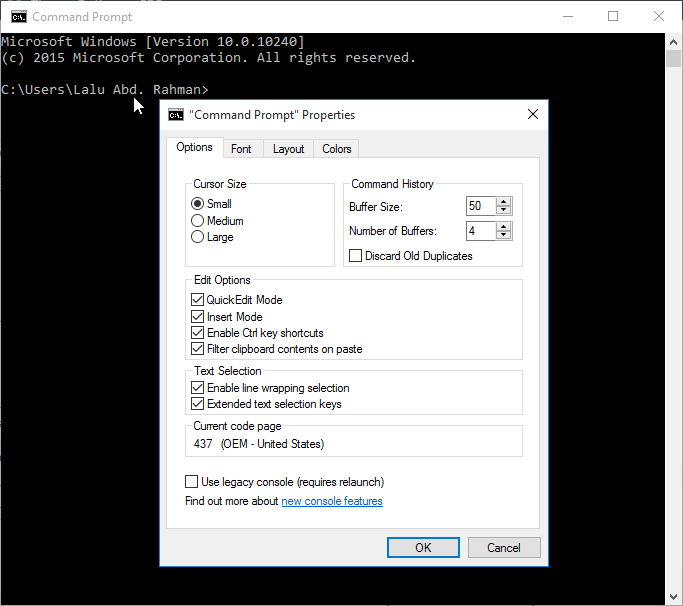The width and height of the screenshot is (683, 606).
Task: Select Medium cursor size
Action: pos(197,220)
